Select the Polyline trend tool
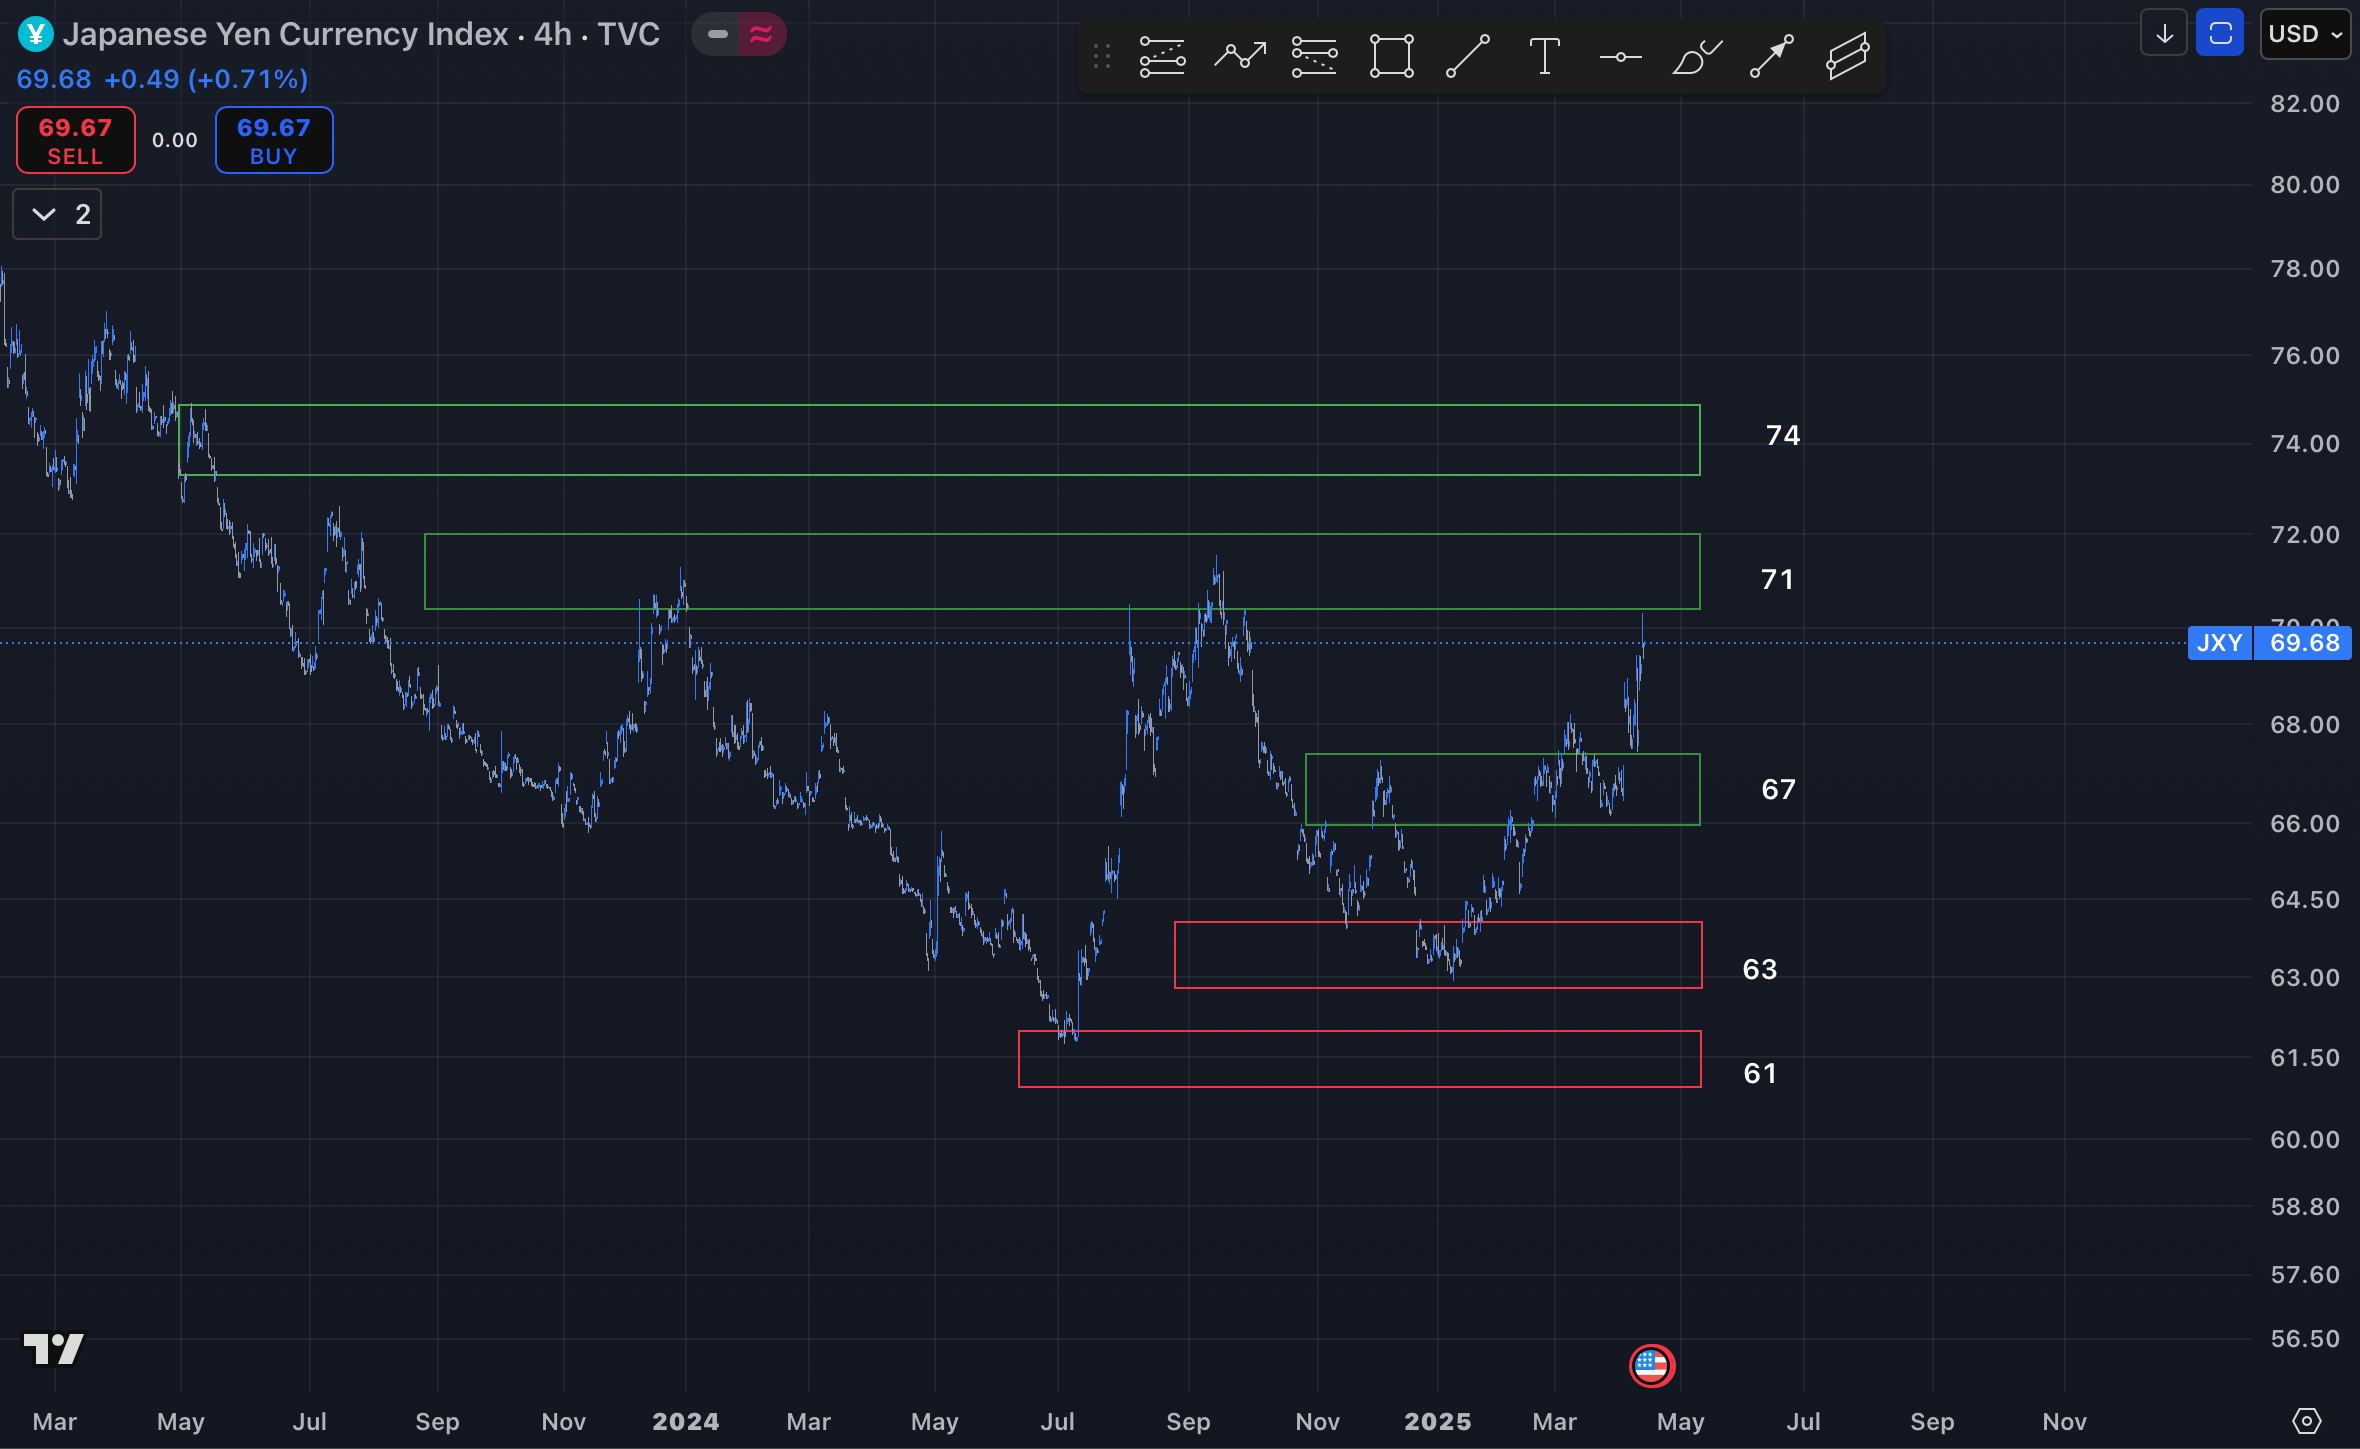2360x1449 pixels. tap(1238, 55)
